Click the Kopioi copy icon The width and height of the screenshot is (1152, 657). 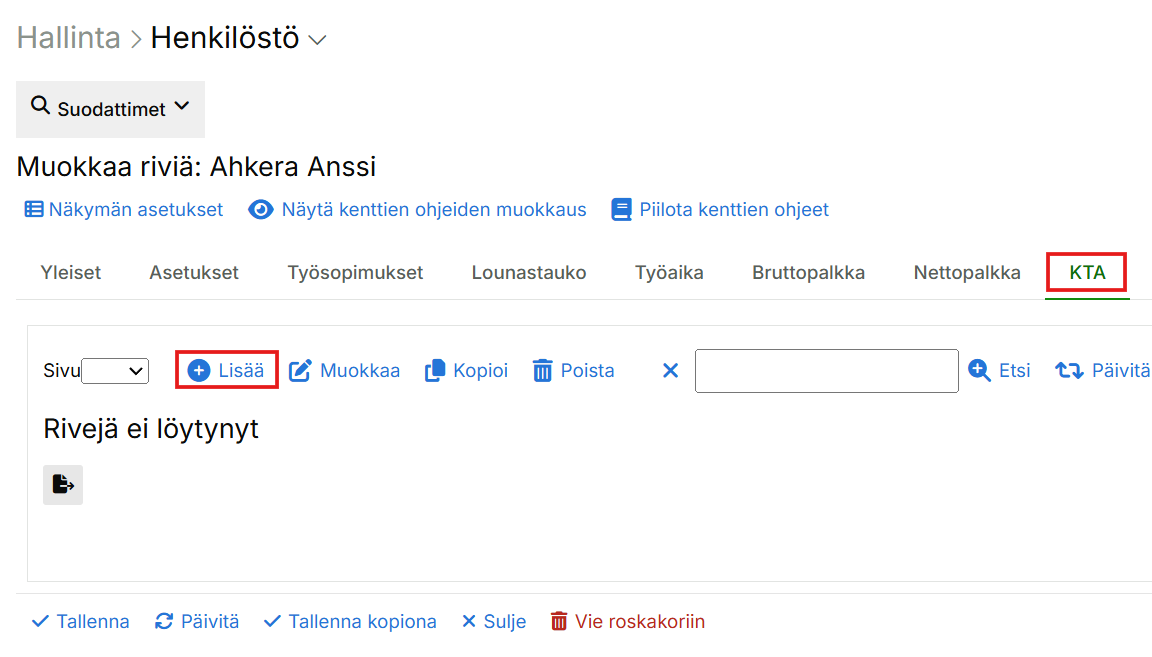435,371
